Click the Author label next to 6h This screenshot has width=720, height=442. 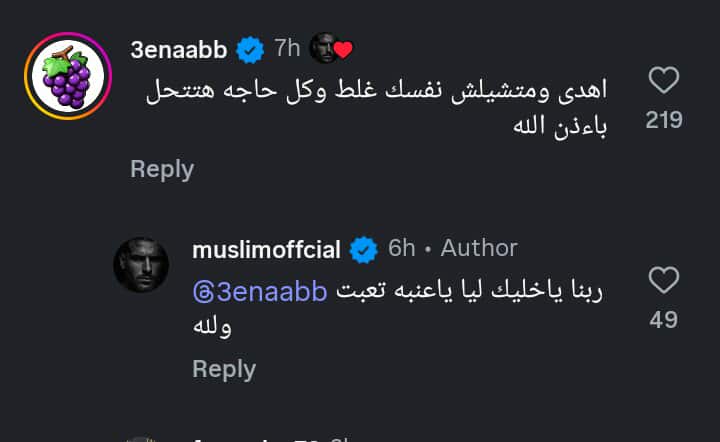(x=479, y=248)
